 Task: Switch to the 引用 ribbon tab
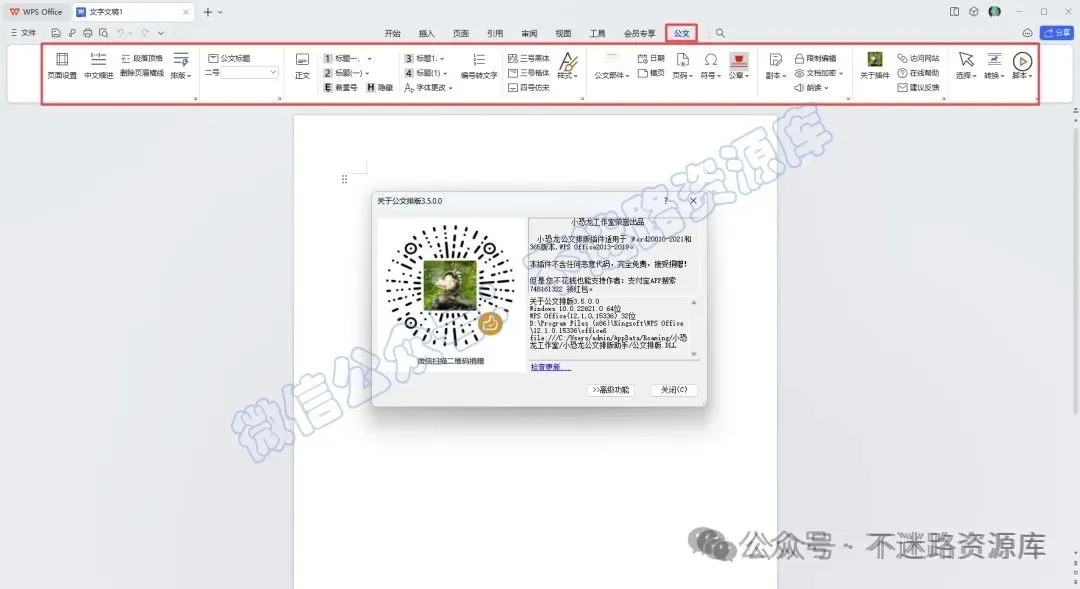point(495,33)
